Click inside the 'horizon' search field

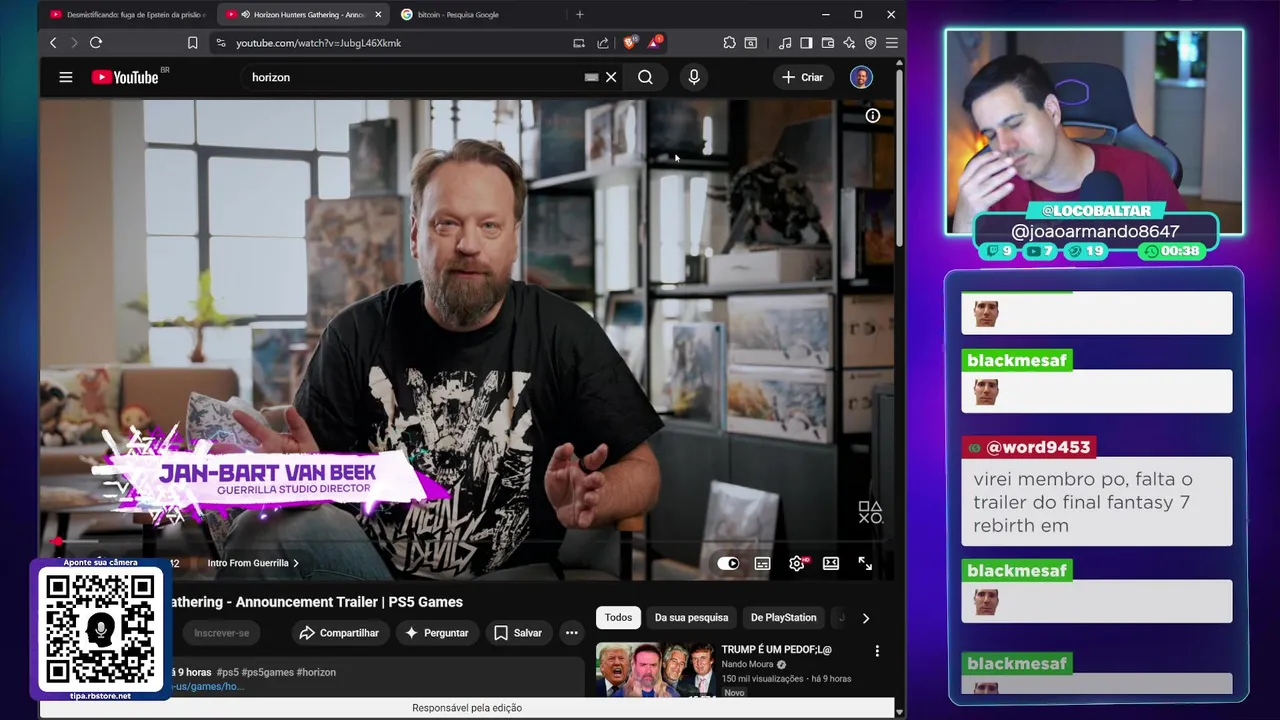tap(415, 77)
